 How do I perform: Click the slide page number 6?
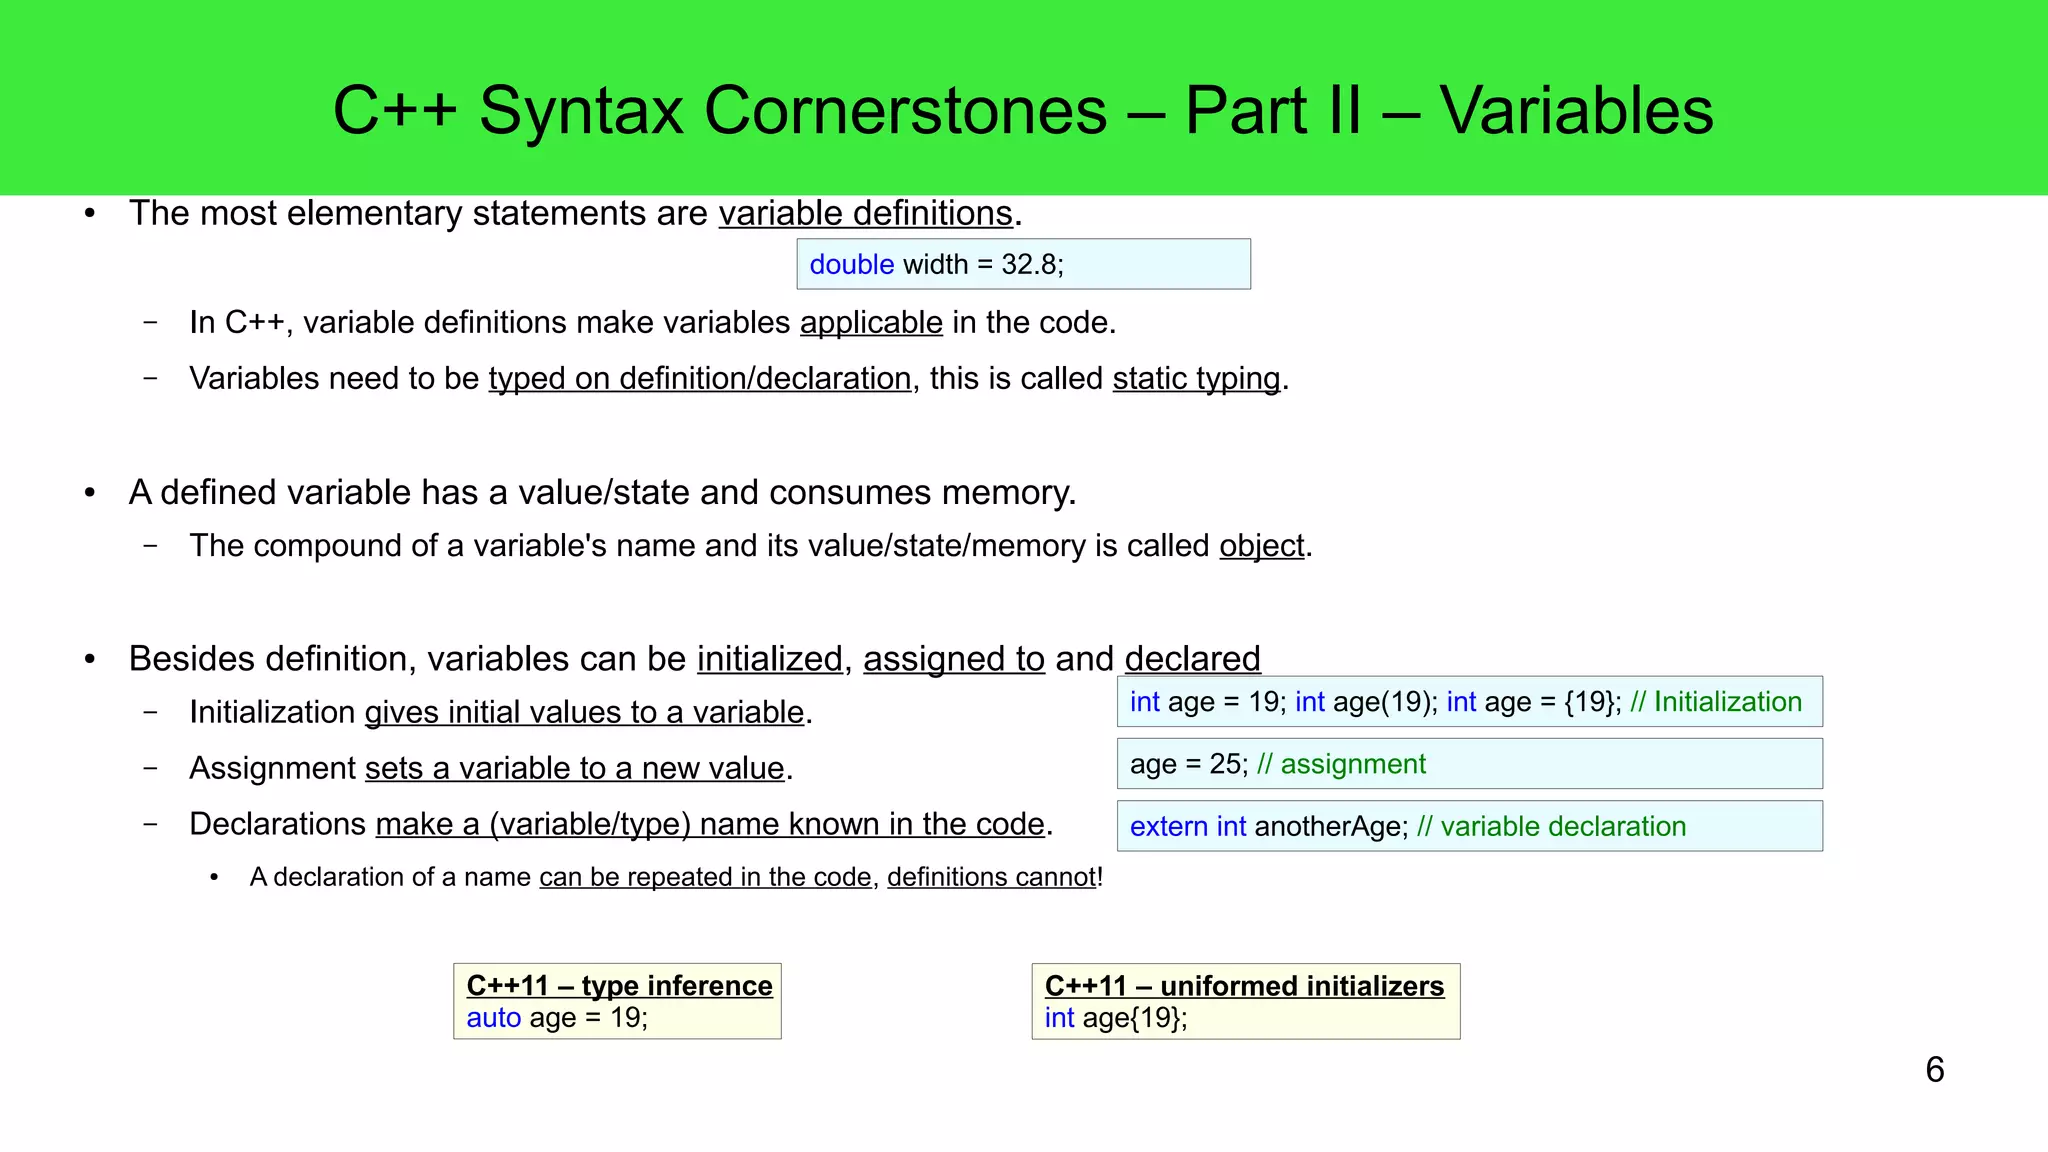(x=1935, y=1070)
